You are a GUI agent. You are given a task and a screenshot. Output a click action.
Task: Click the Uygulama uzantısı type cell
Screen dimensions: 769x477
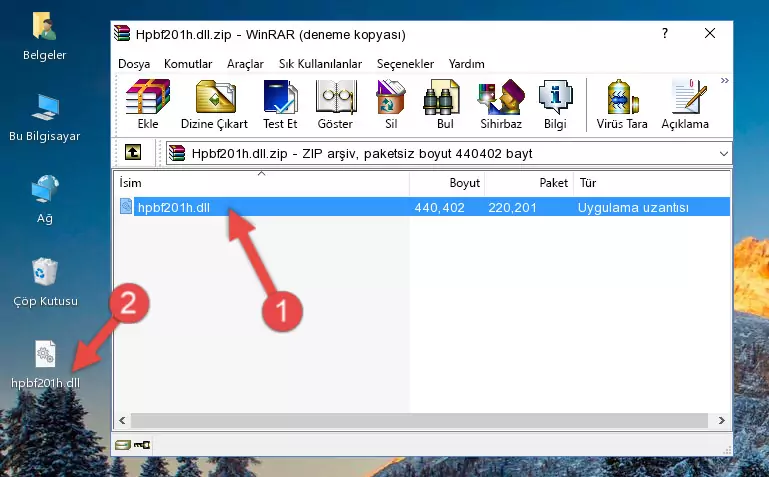click(633, 207)
